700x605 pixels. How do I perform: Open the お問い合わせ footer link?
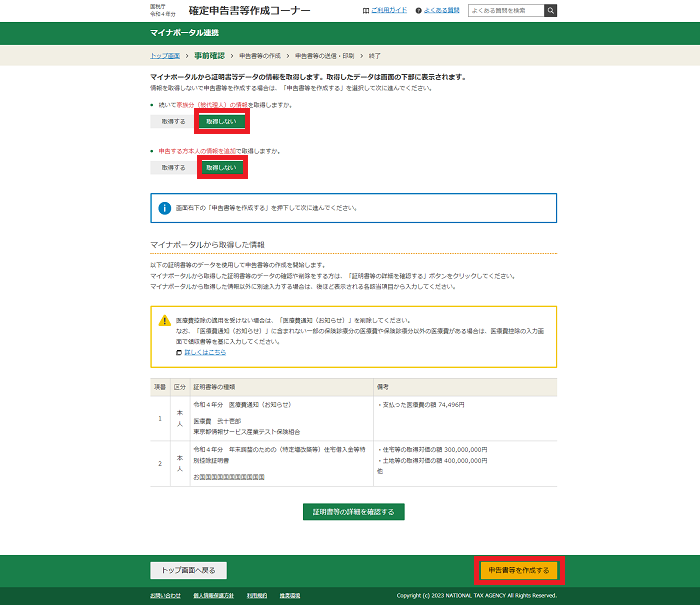[x=166, y=595]
